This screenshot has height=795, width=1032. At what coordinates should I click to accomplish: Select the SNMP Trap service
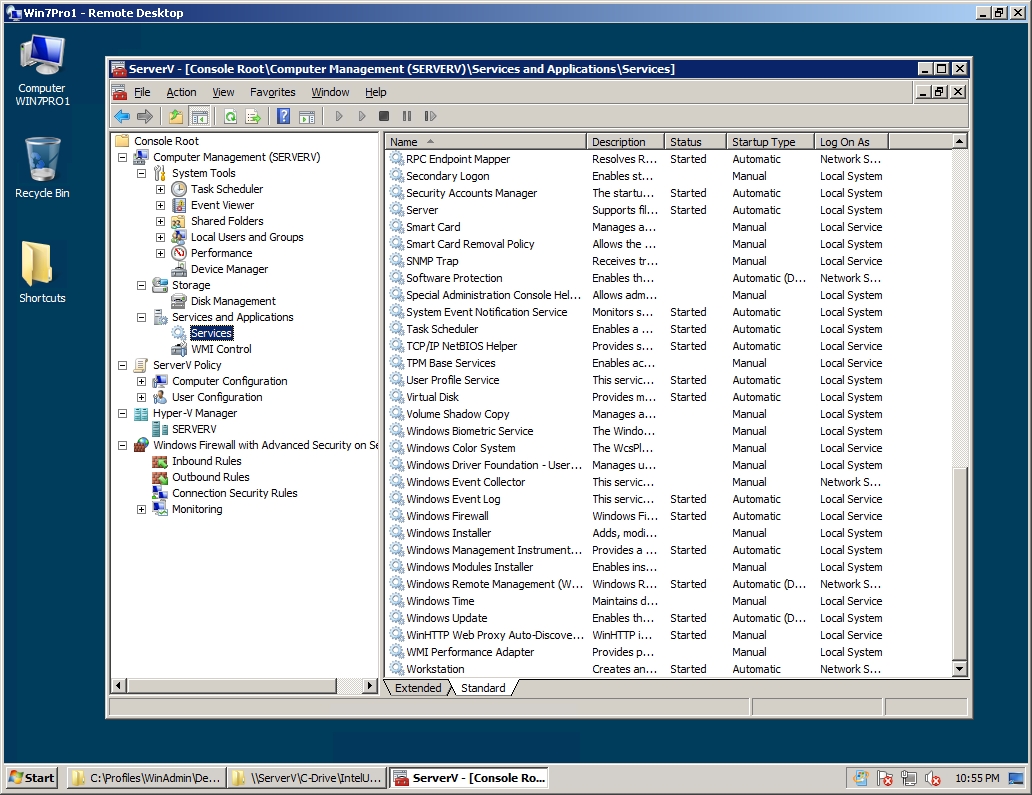[669, 261]
